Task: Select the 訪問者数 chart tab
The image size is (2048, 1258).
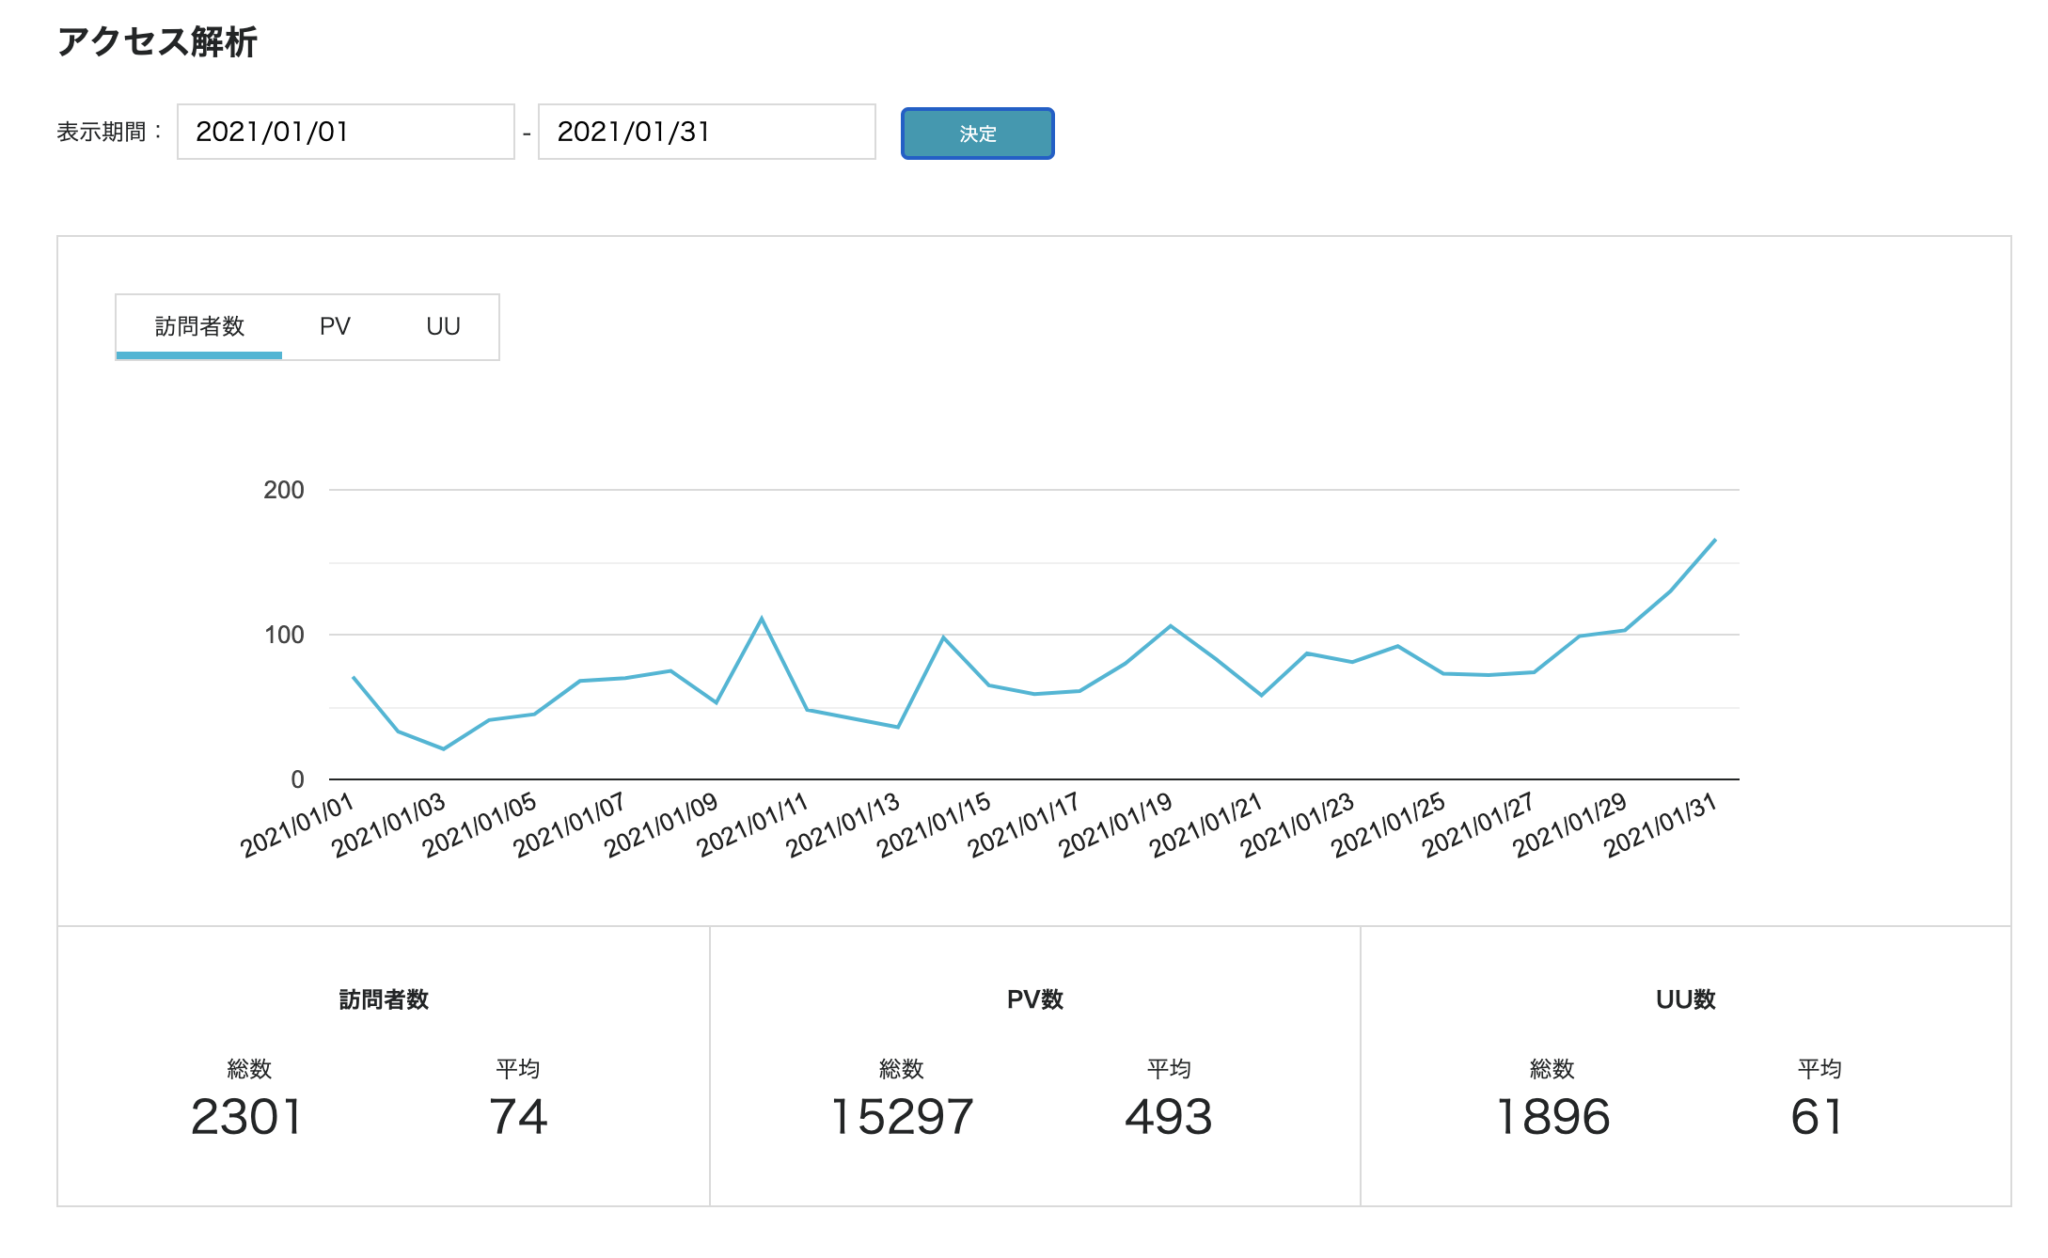Action: click(x=199, y=326)
